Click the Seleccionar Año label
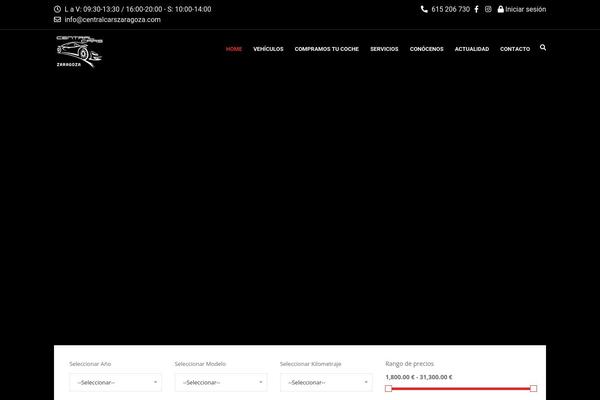The height and width of the screenshot is (400, 600). point(90,364)
